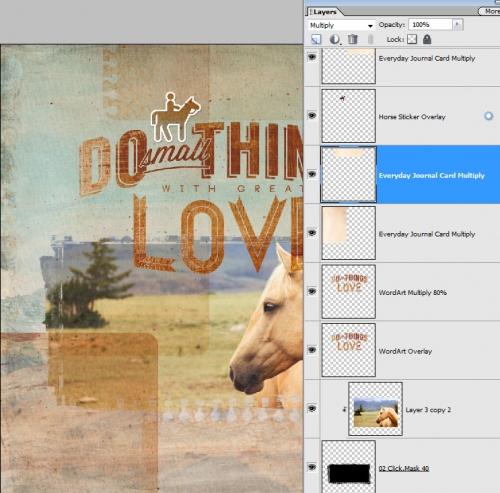
Task: Select the Horse Sticker Overlay layer name
Action: click(412, 117)
